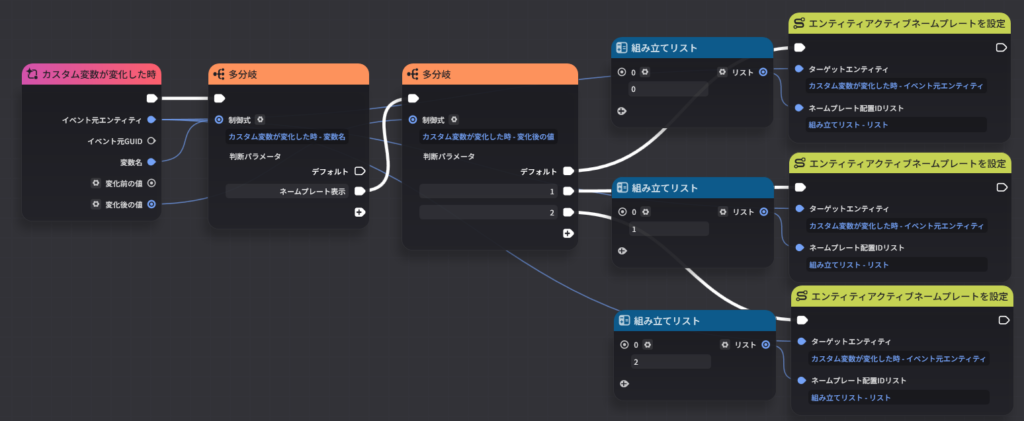Click ネームプレート配置IDリスト pin of nameplate node wired to list 2
1024x421 pixels.
(802, 381)
